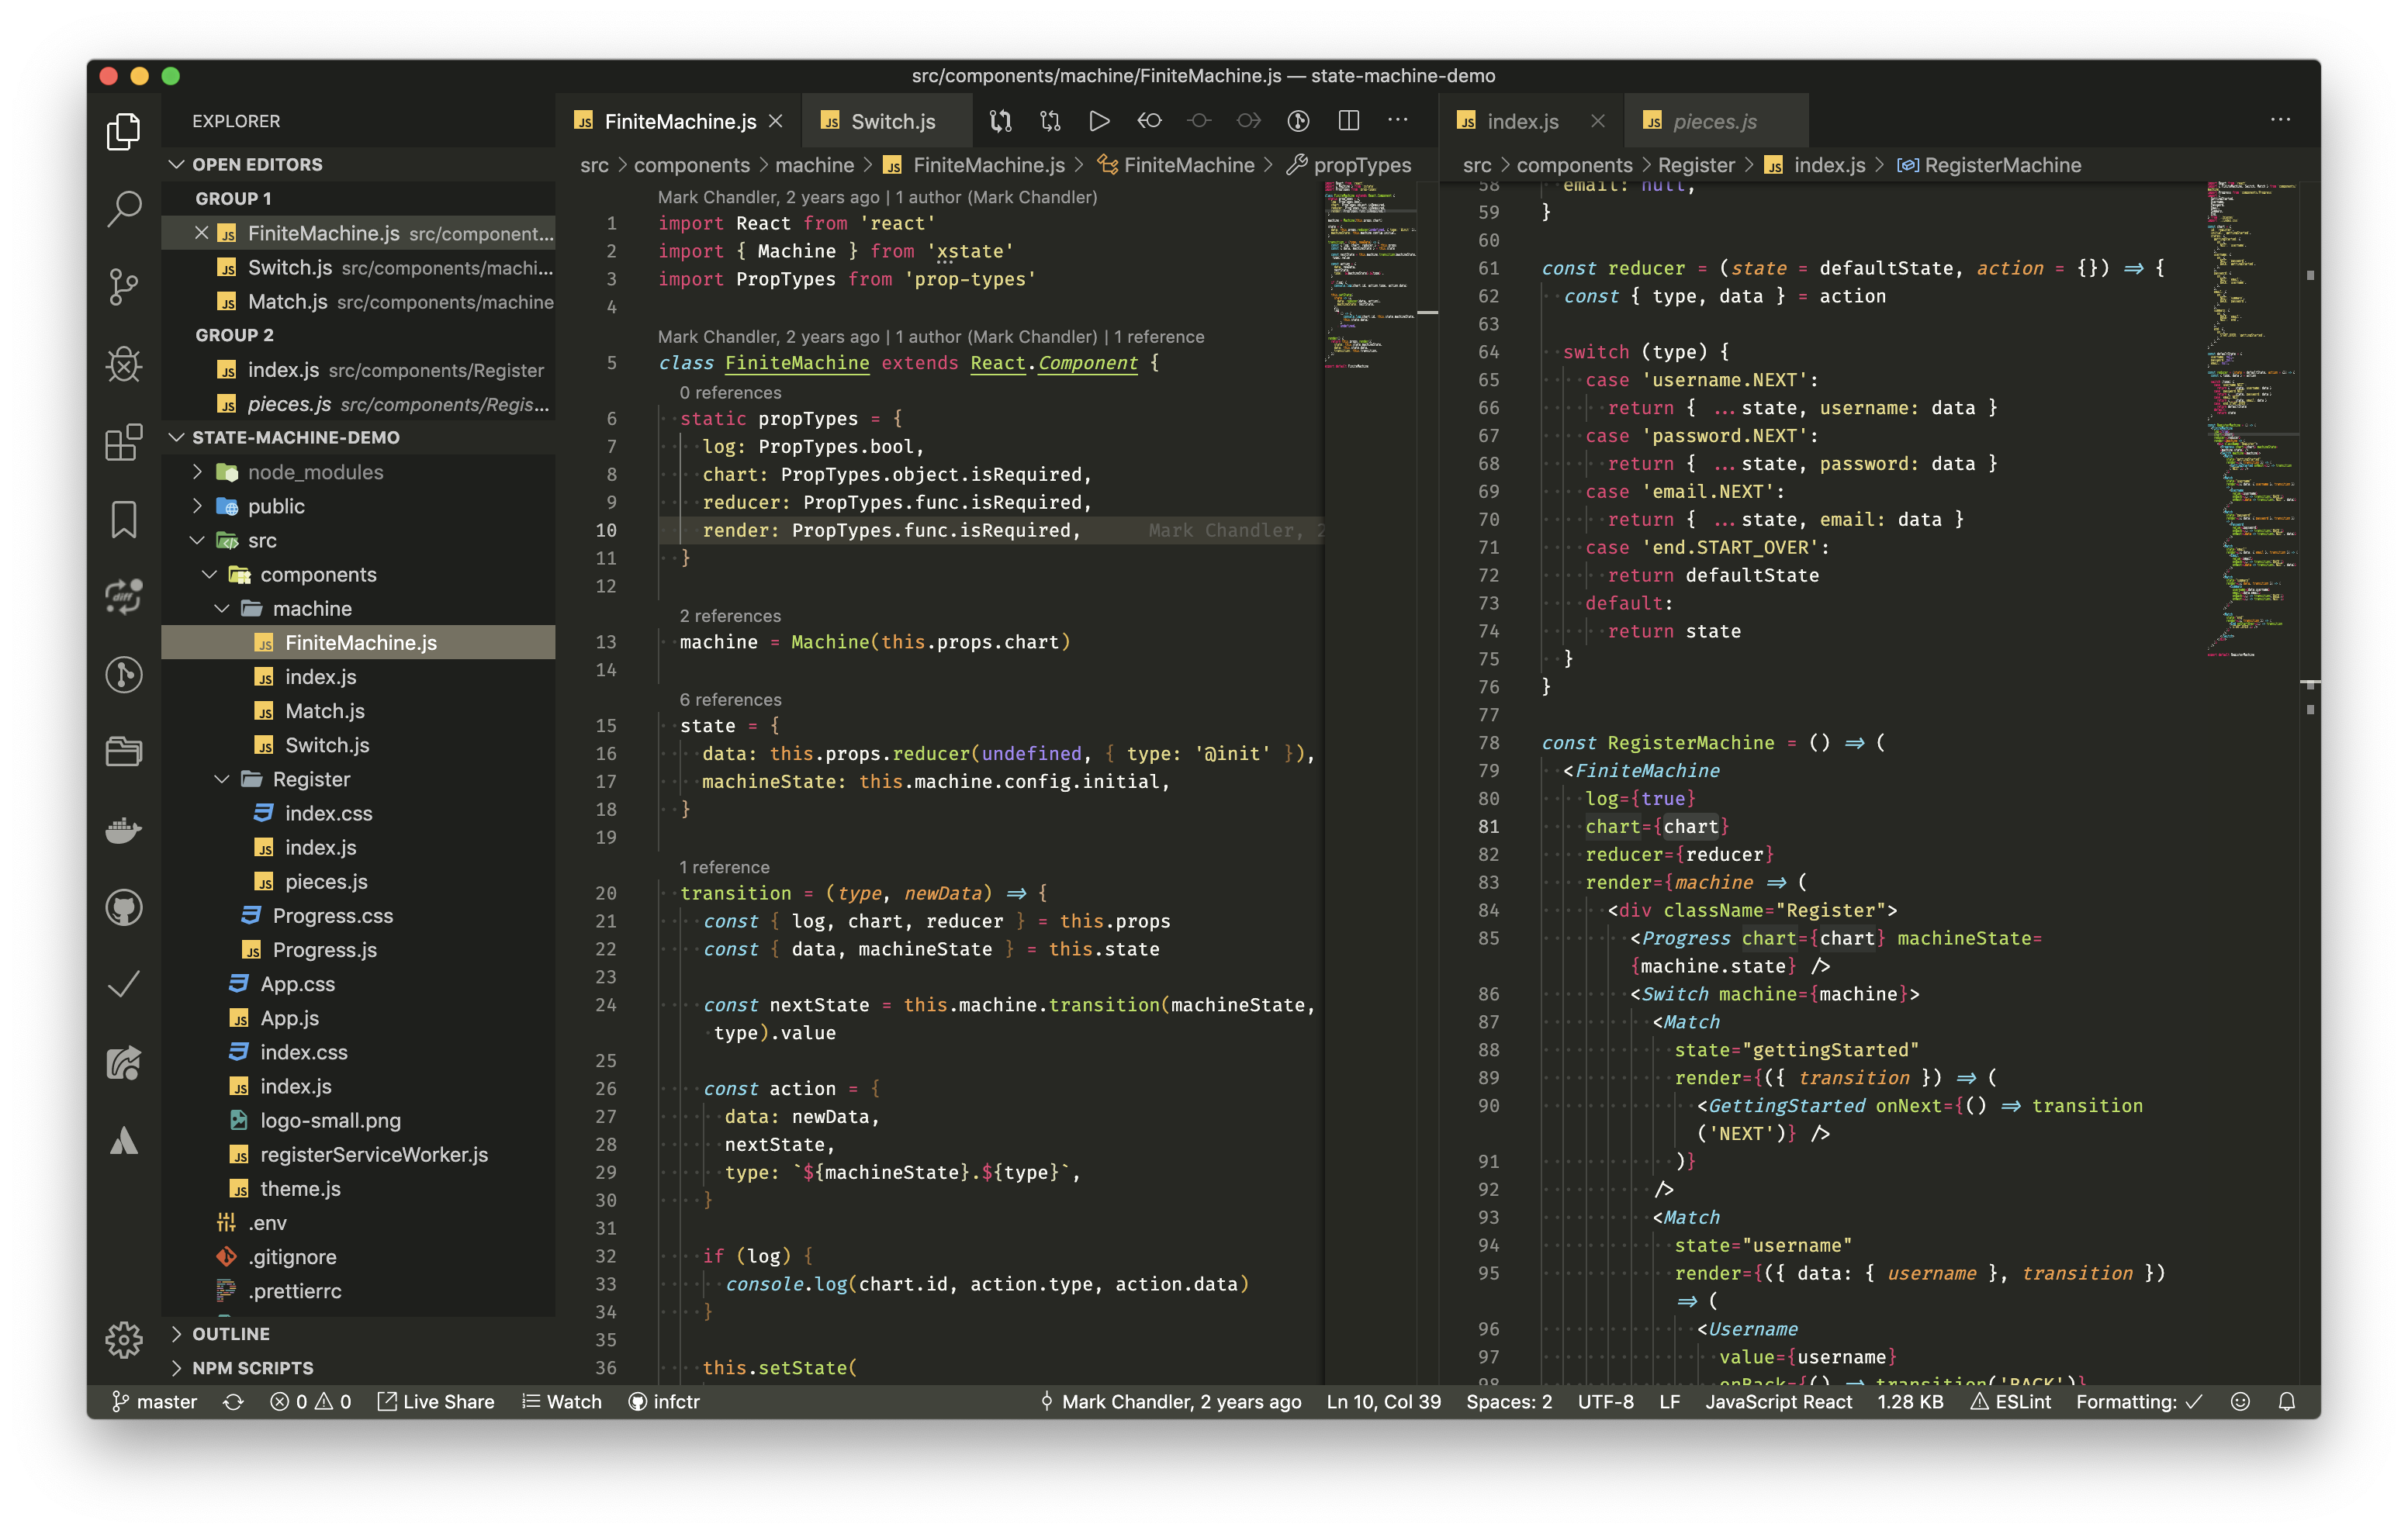This screenshot has height=1534, width=2408.
Task: Open the left editor More Actions ellipsis
Action: (x=1398, y=121)
